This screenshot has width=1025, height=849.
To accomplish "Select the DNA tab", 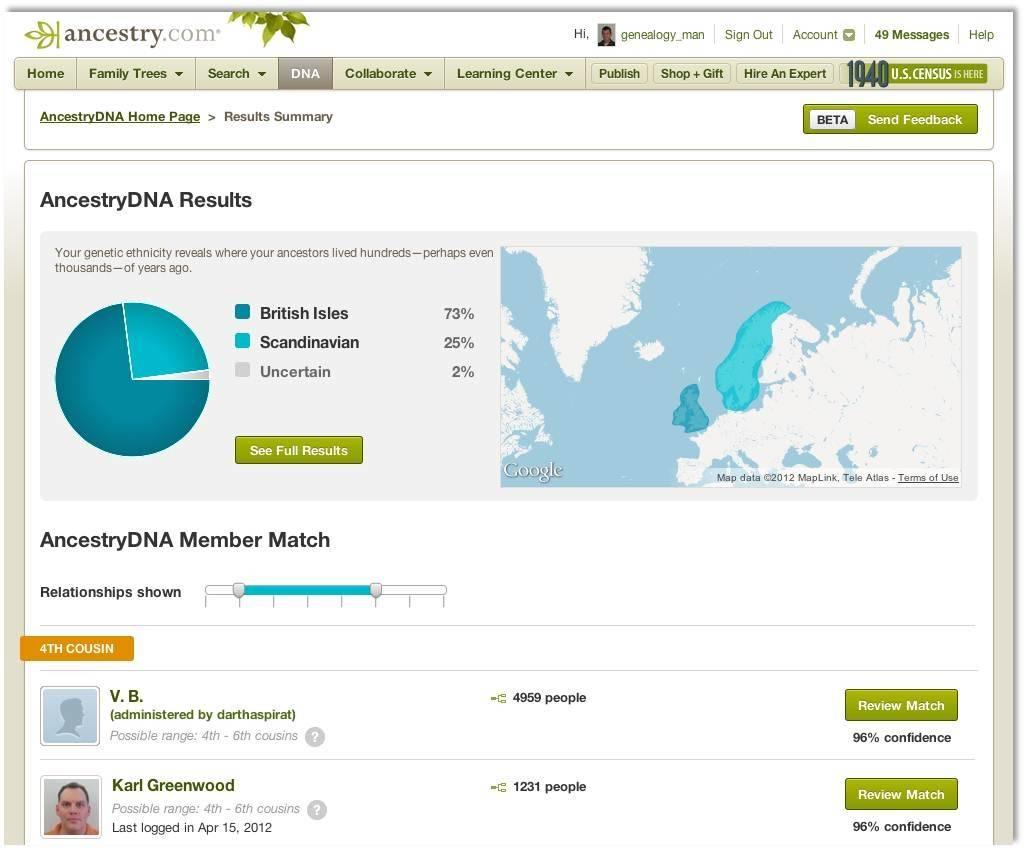I will [x=305, y=74].
